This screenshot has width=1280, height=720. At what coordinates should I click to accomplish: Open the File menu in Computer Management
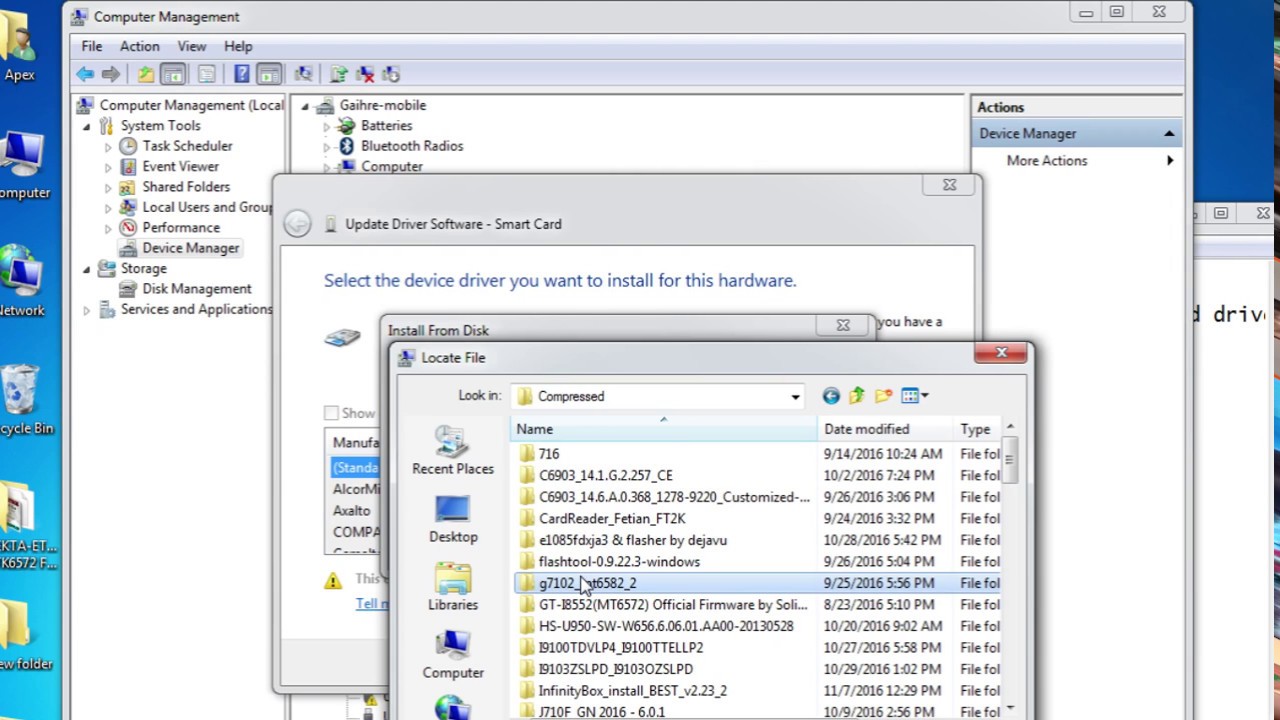pyautogui.click(x=92, y=46)
